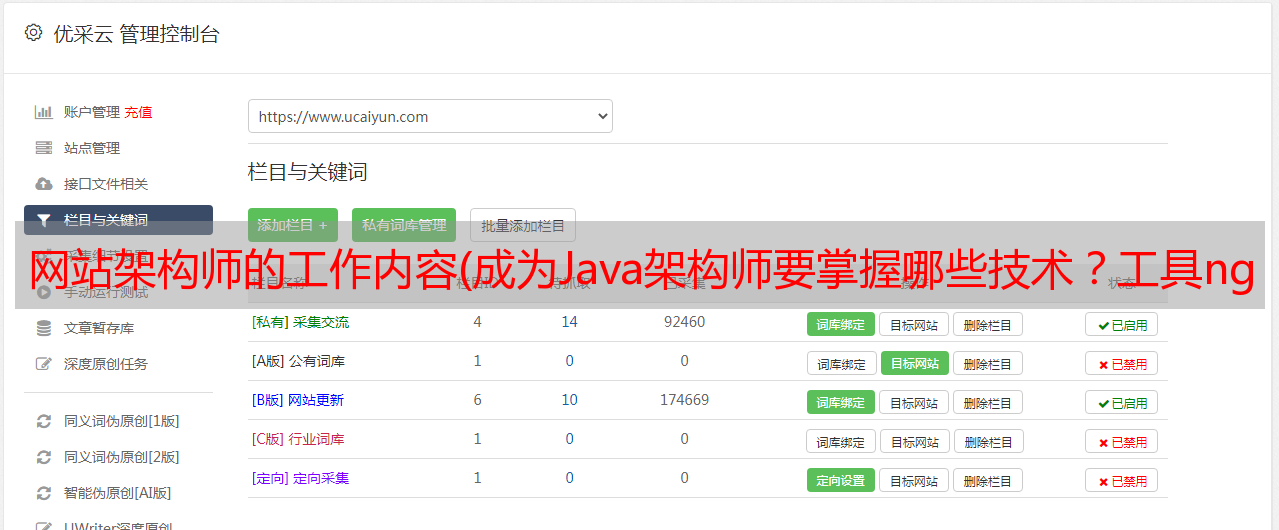Click the 优采云 管理控制台 title text
Screen dimensions: 1279x530
(136, 34)
